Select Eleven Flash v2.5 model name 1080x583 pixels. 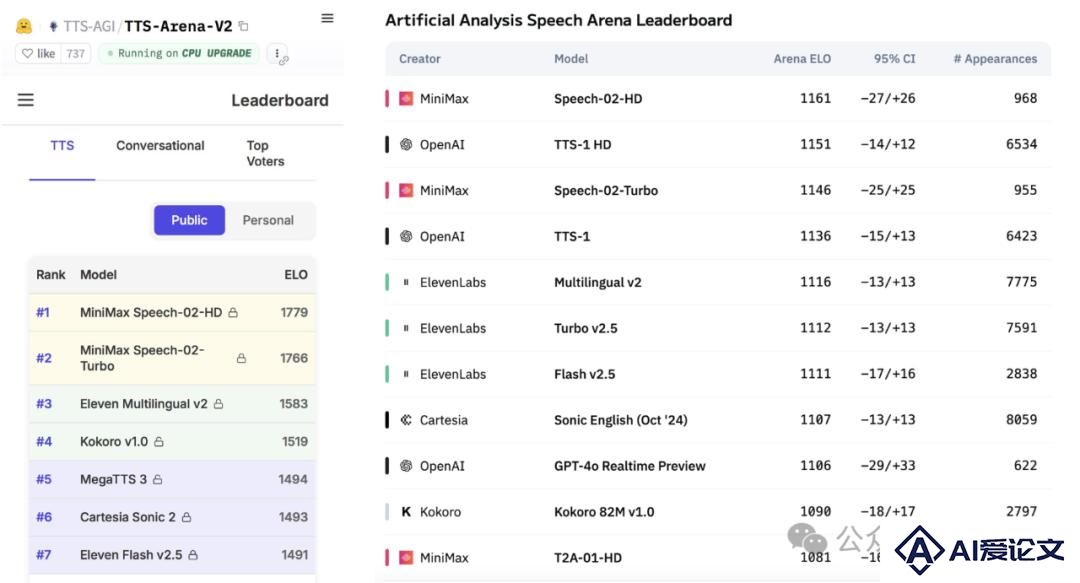pyautogui.click(x=131, y=555)
